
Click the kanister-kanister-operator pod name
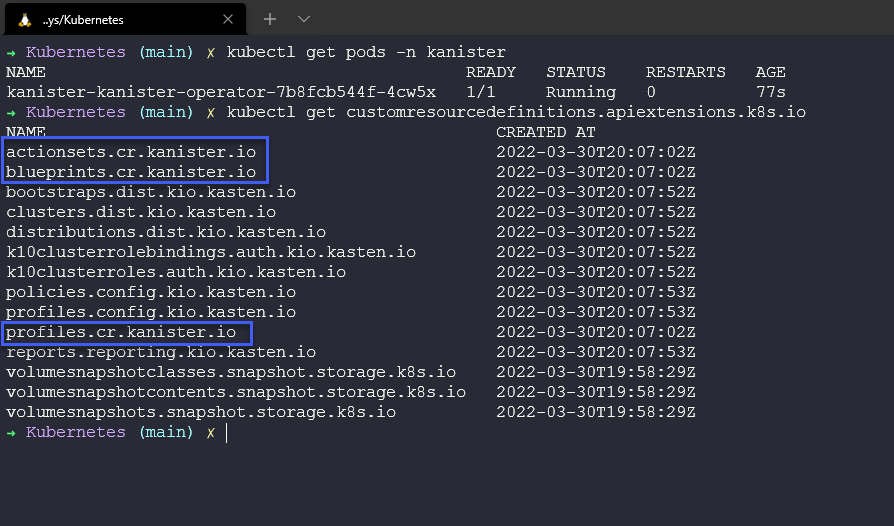220,92
